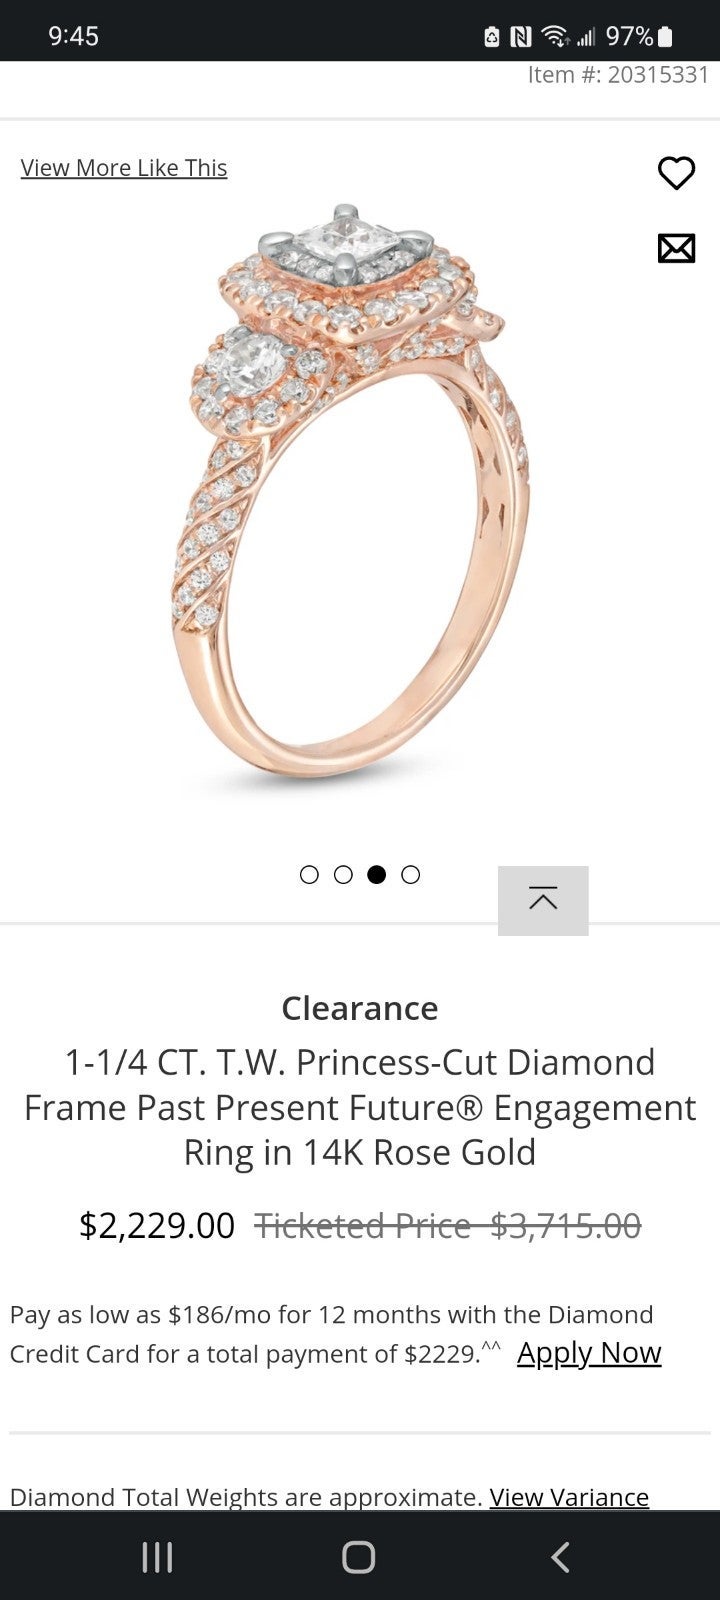Select second image carousel dot

pyautogui.click(x=343, y=875)
